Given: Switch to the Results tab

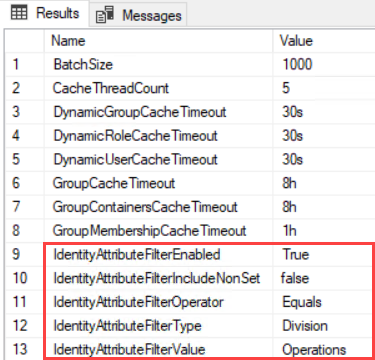Looking at the screenshot, I should click(45, 13).
